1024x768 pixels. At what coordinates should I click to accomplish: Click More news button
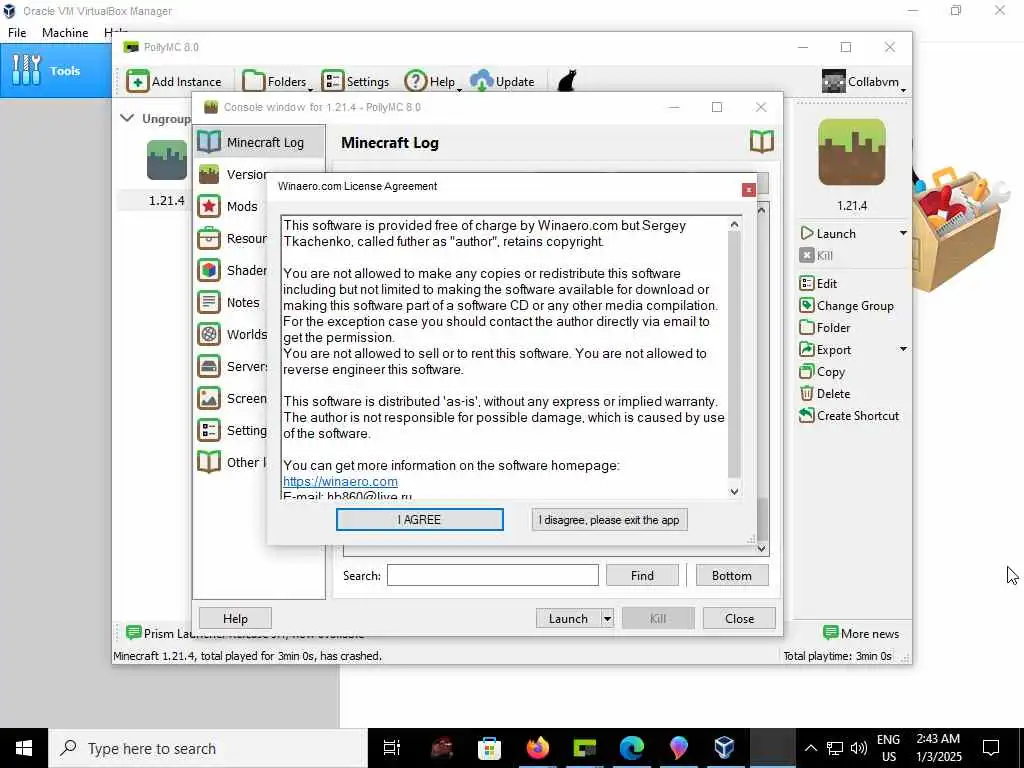pos(861,633)
